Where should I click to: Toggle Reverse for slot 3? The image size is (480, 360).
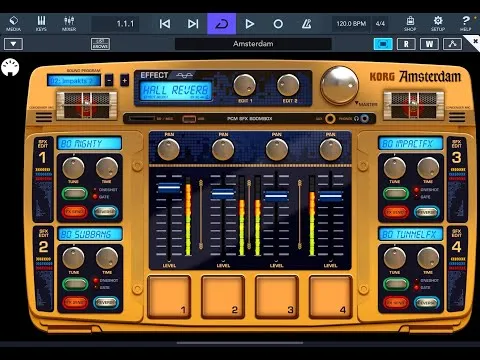coord(427,212)
